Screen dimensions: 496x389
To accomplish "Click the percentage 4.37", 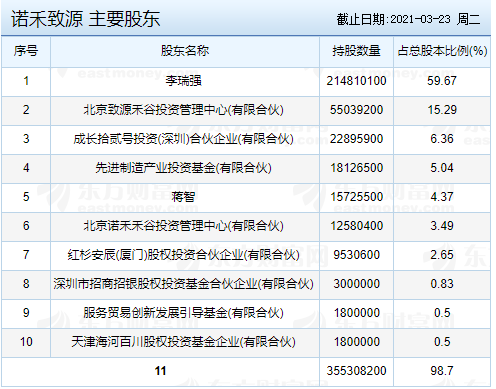I will (442, 197).
